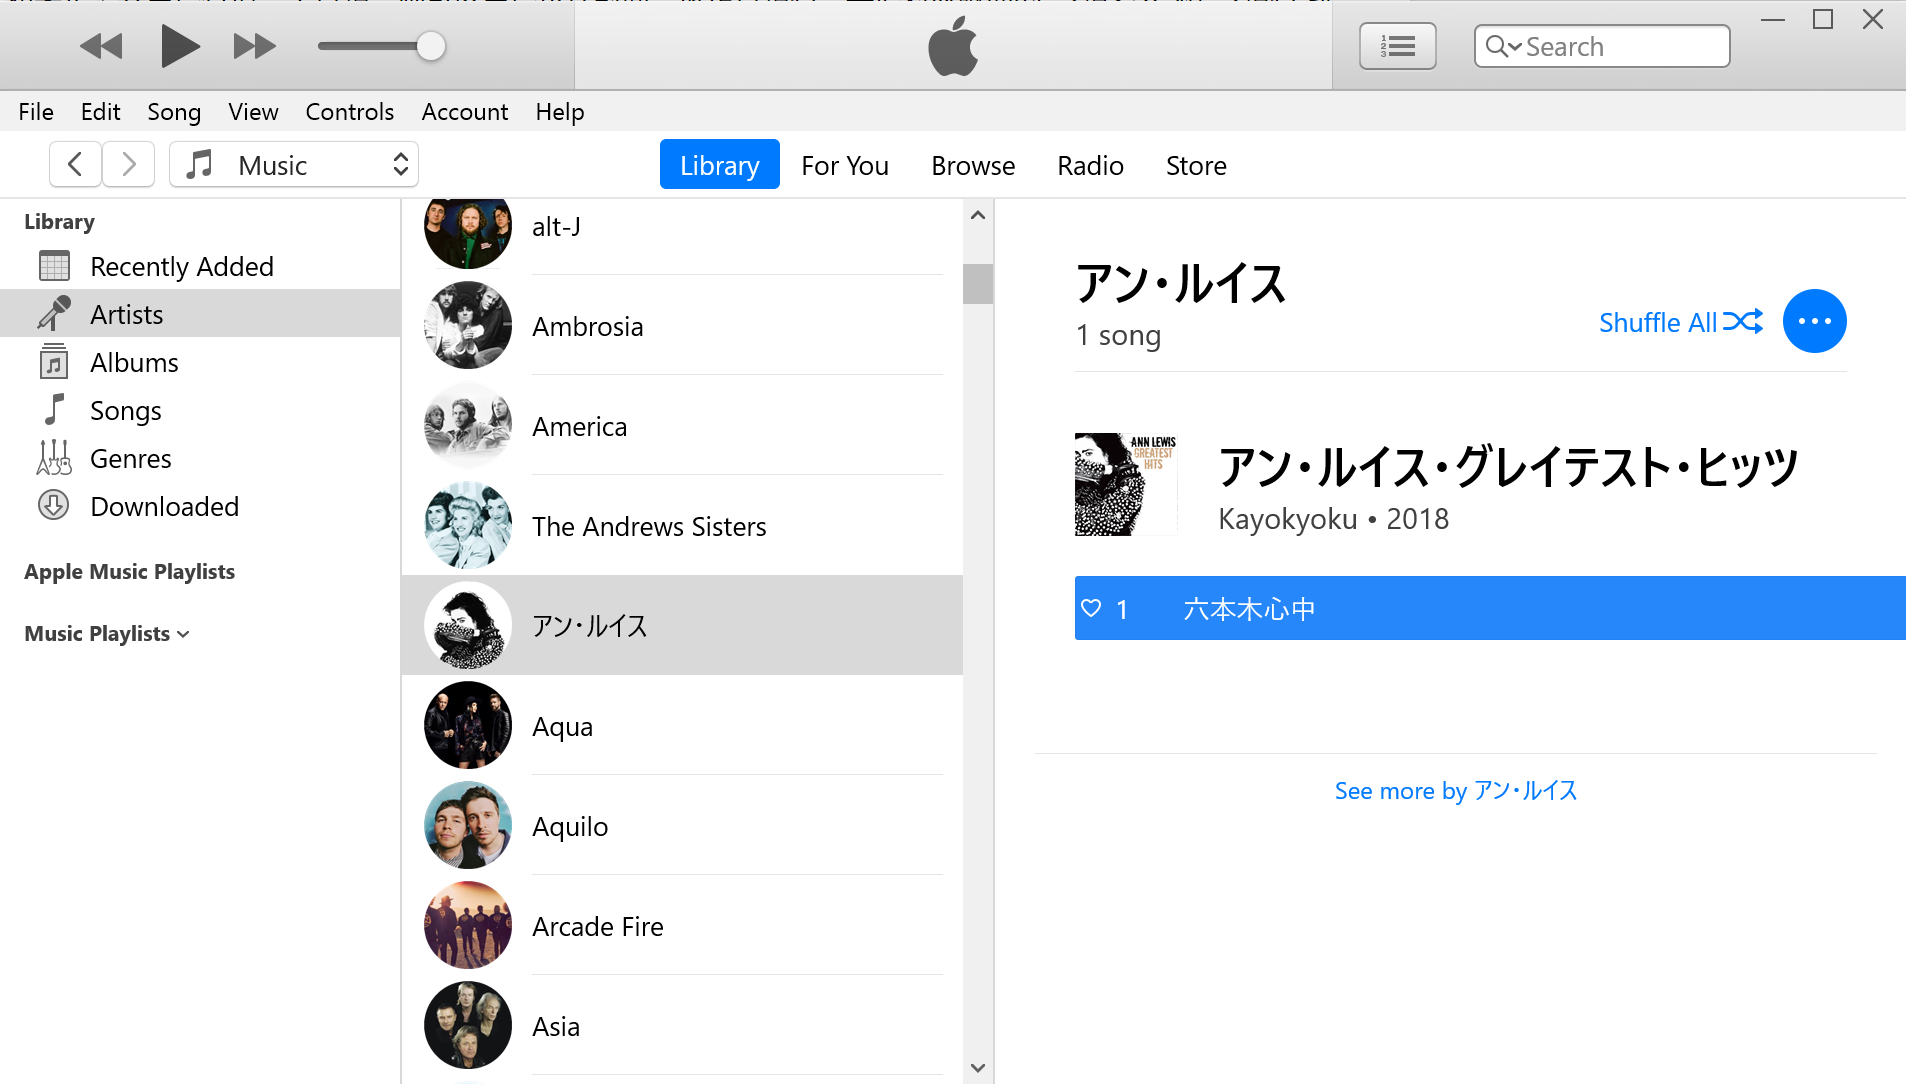Click the Previous track rewind button
Viewport: 1906px width, 1084px height.
101,46
